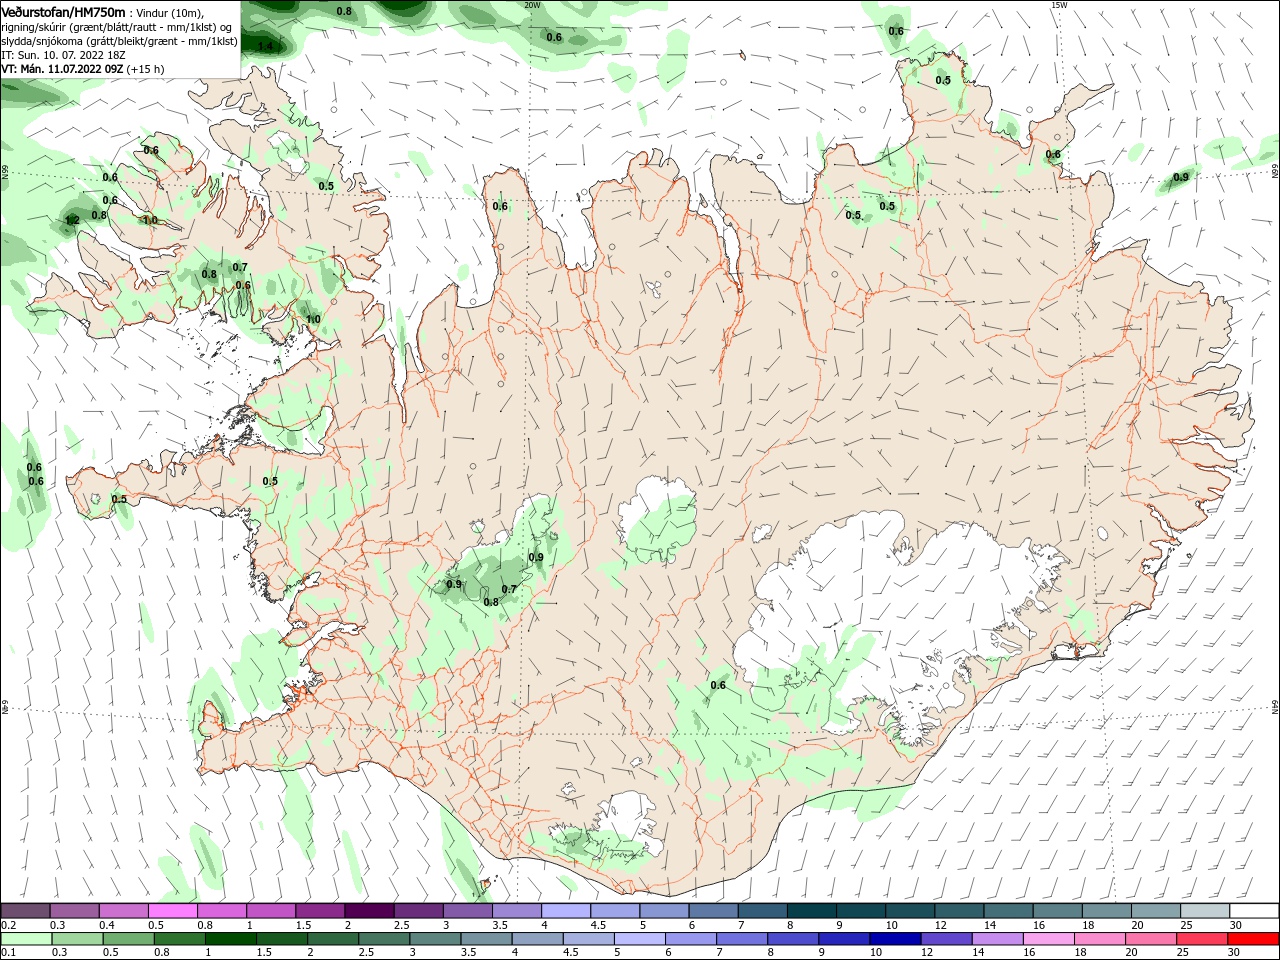This screenshot has height=960, width=1280.
Task: Click the 'IT: Sun. 10. 07. 2022 18Z' line
Action: (63, 55)
